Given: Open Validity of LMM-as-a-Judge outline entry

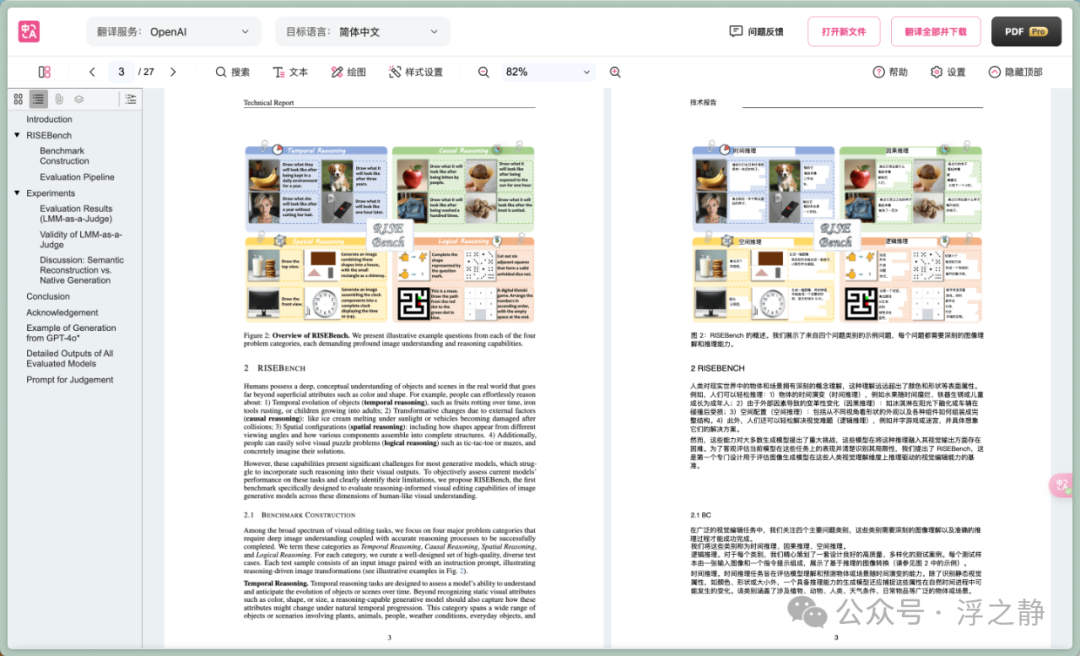Looking at the screenshot, I should tap(81, 239).
